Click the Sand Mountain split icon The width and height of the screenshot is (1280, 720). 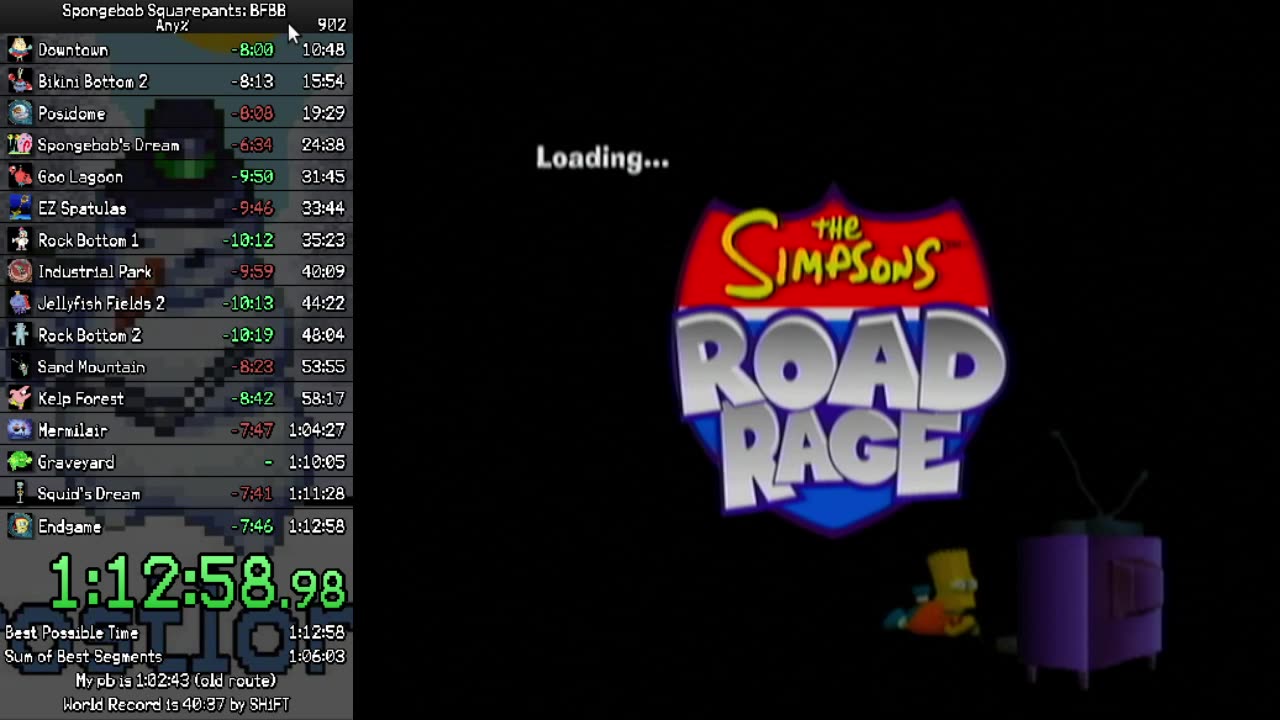[20, 367]
